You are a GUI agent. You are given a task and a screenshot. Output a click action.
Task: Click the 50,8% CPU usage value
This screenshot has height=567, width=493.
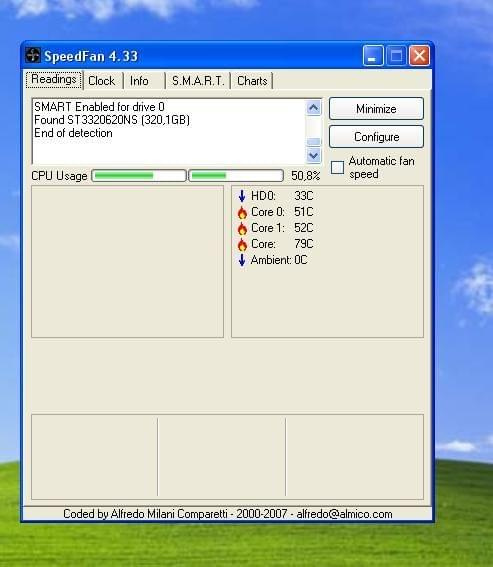(x=306, y=176)
